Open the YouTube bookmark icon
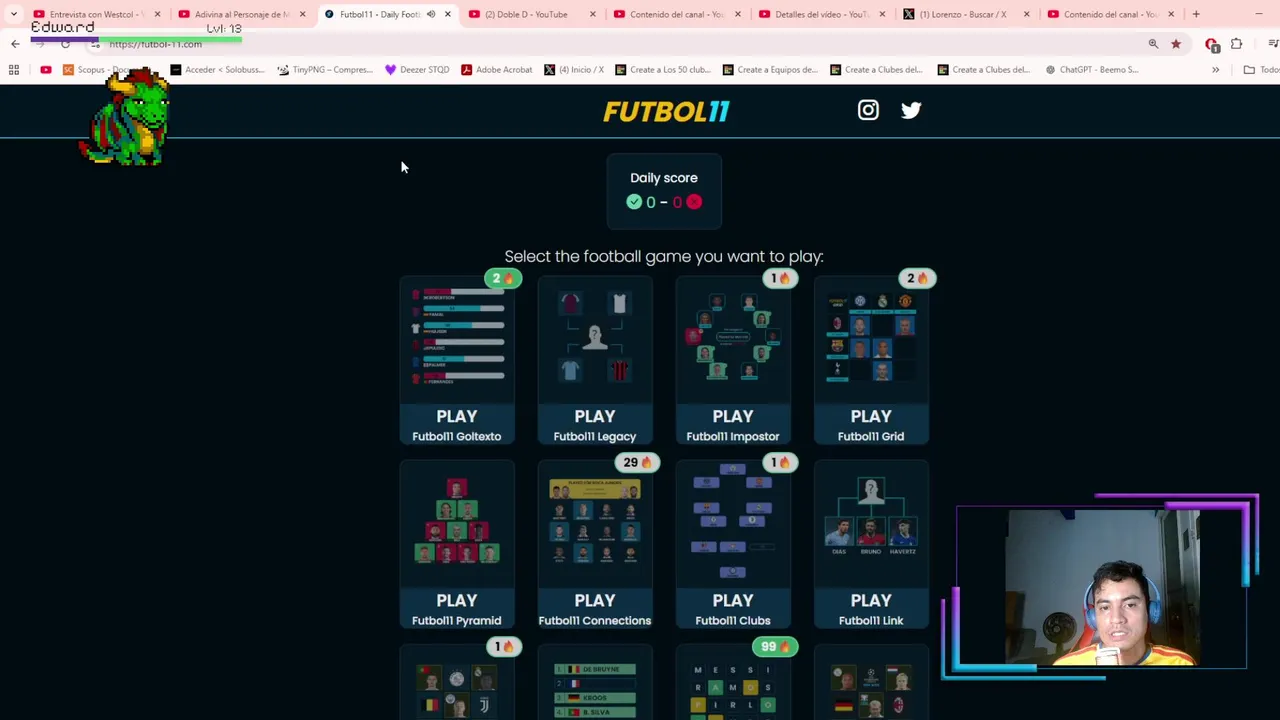 (46, 70)
